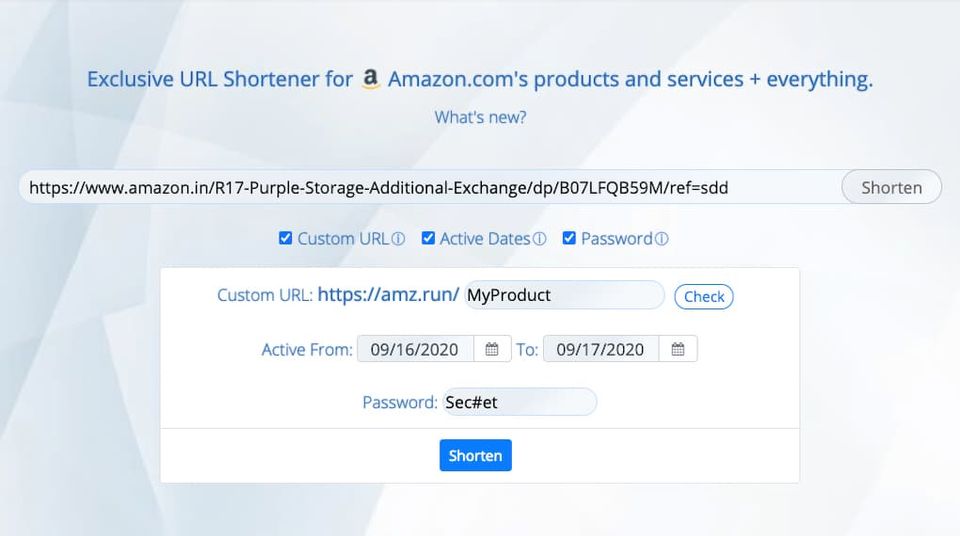Click the info icon beside Custom URL checkbox
Screen dimensions: 960x536
(x=398, y=239)
